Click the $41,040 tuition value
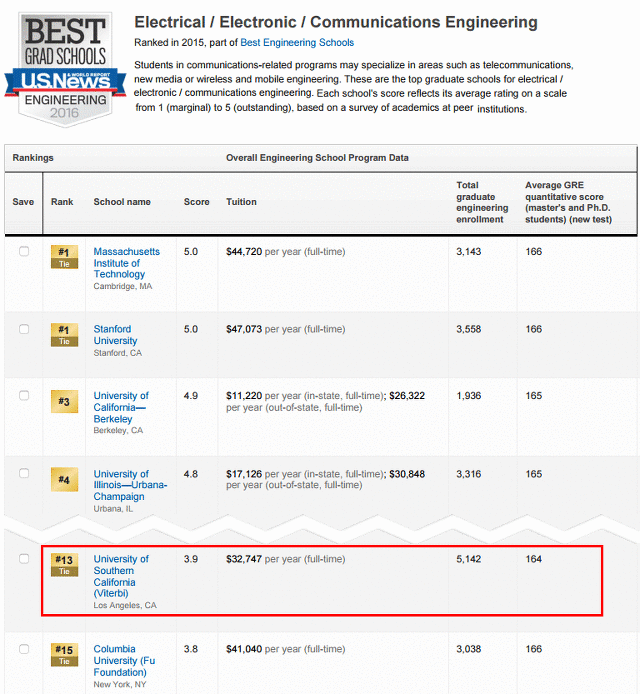 244,649
